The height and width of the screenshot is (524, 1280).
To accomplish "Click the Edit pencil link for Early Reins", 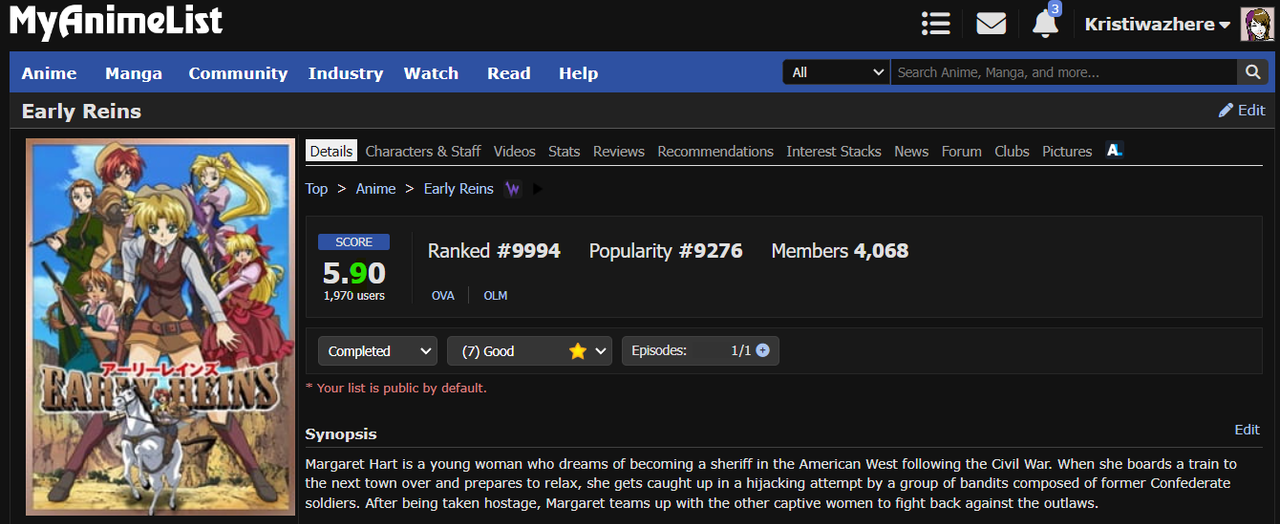I will coord(1242,110).
